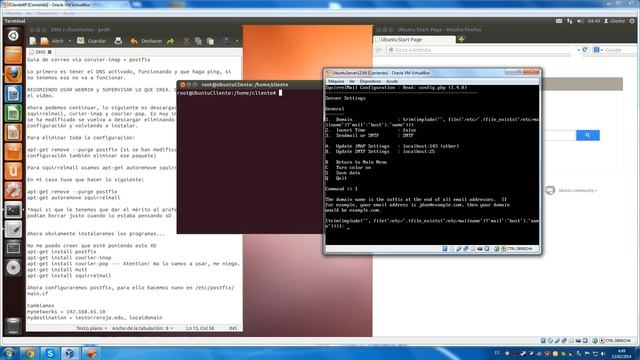Open the Ver menu in UbuntuServer window
640x360 pixels.
(351, 81)
